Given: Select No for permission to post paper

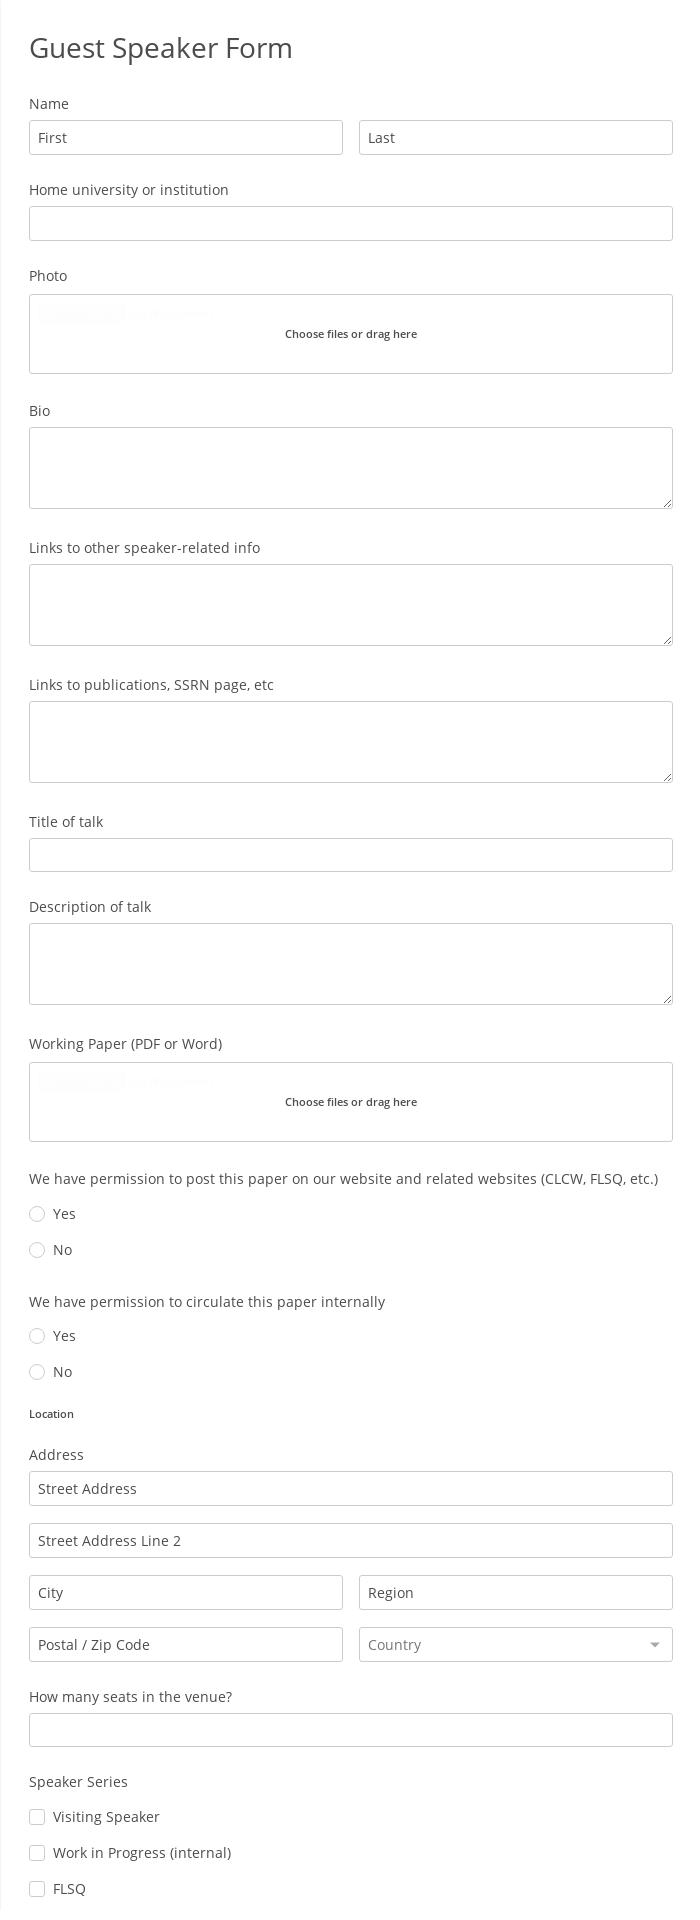Looking at the screenshot, I should (x=37, y=1249).
